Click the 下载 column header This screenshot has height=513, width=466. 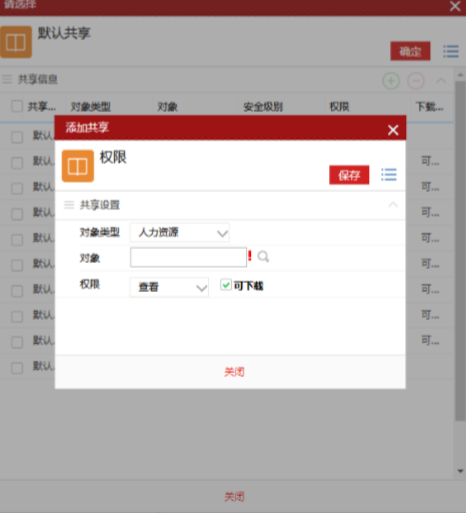(429, 107)
